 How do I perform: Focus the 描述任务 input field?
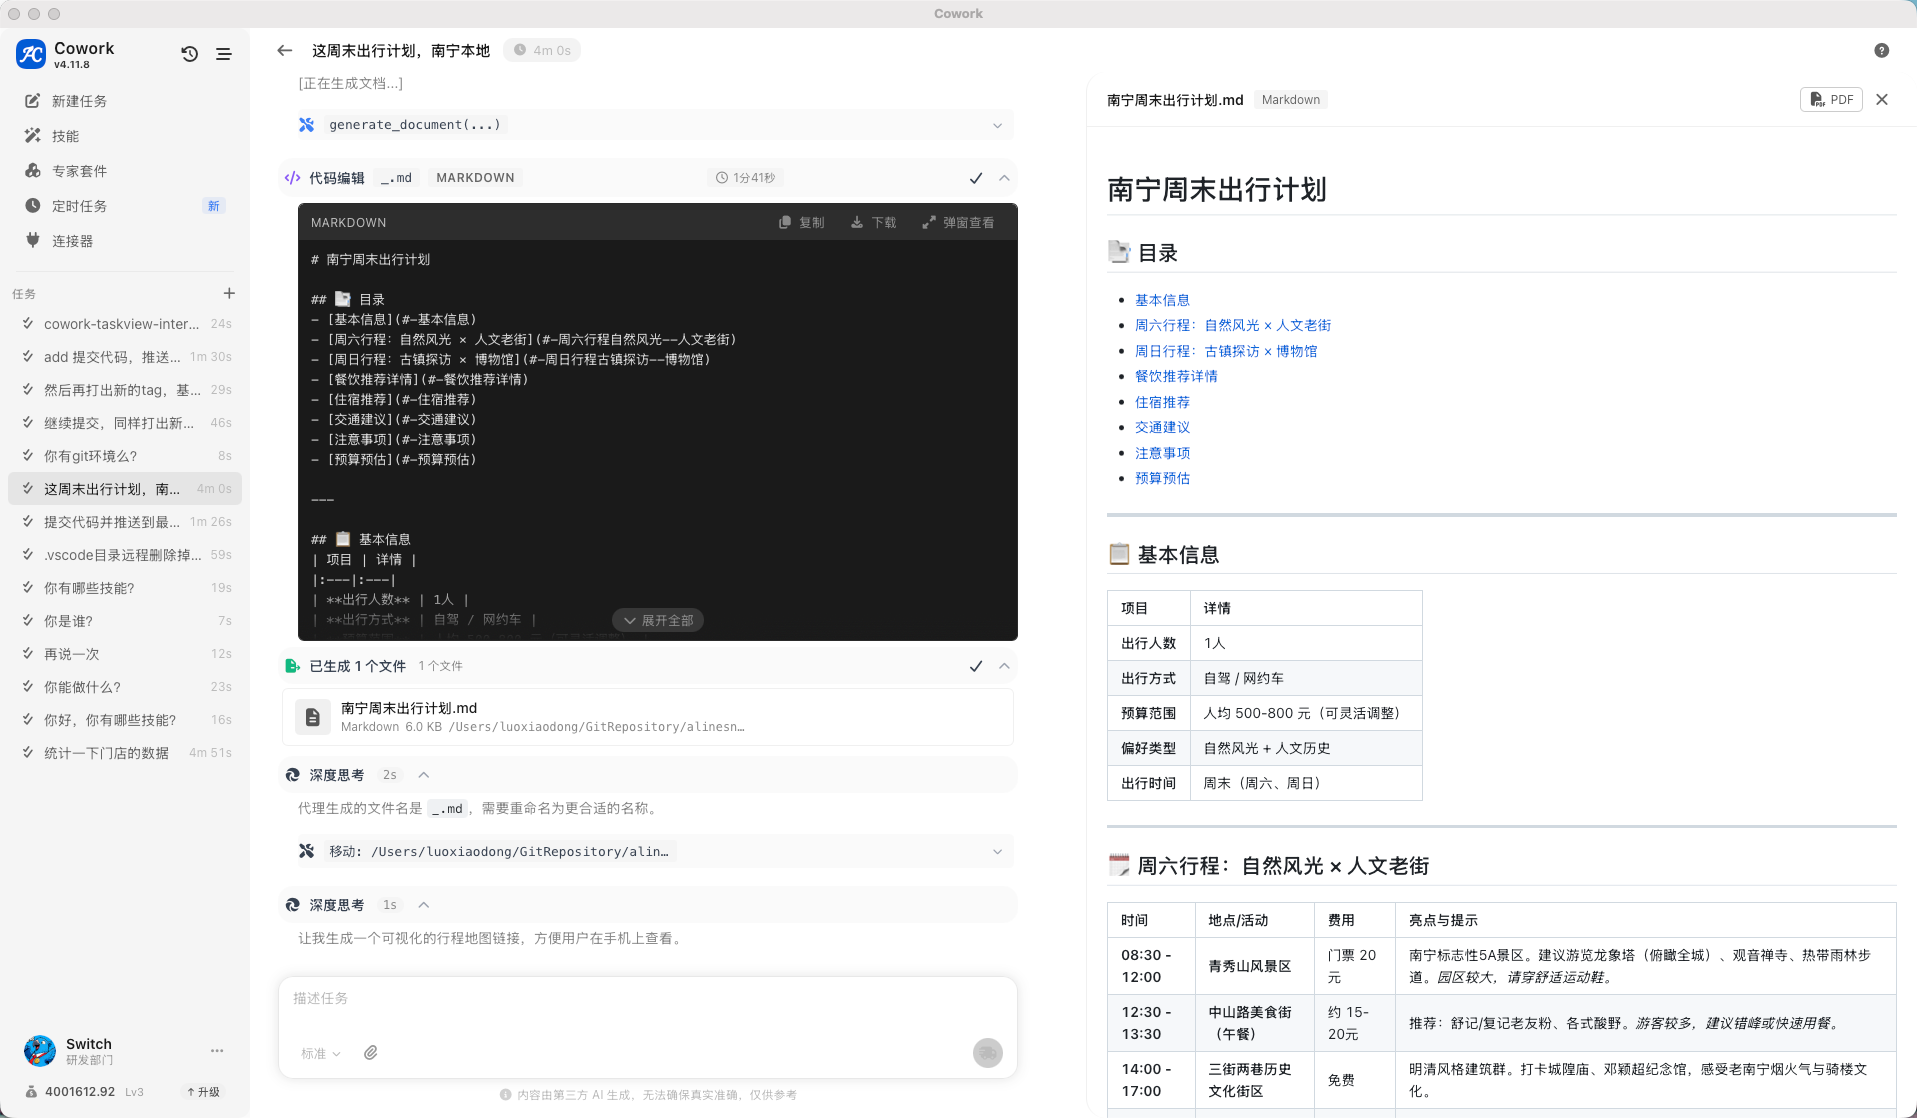point(648,1000)
